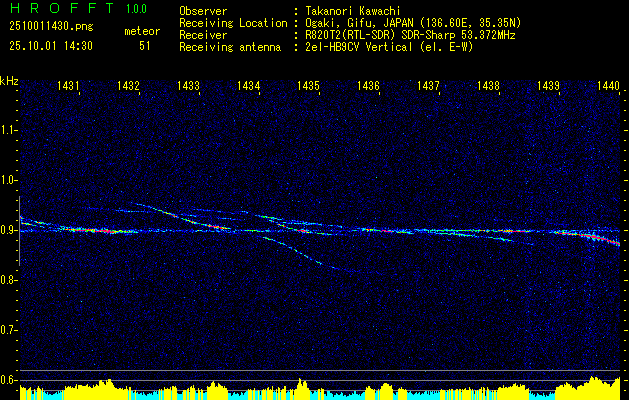
Task: Click the 1436 time axis marker
Action: coord(368,85)
